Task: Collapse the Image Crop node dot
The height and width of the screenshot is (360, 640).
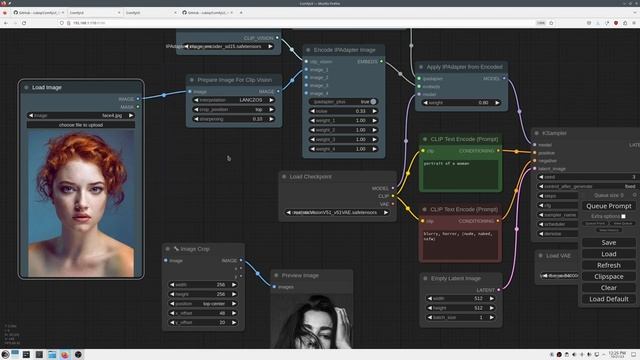Action: tap(168, 249)
